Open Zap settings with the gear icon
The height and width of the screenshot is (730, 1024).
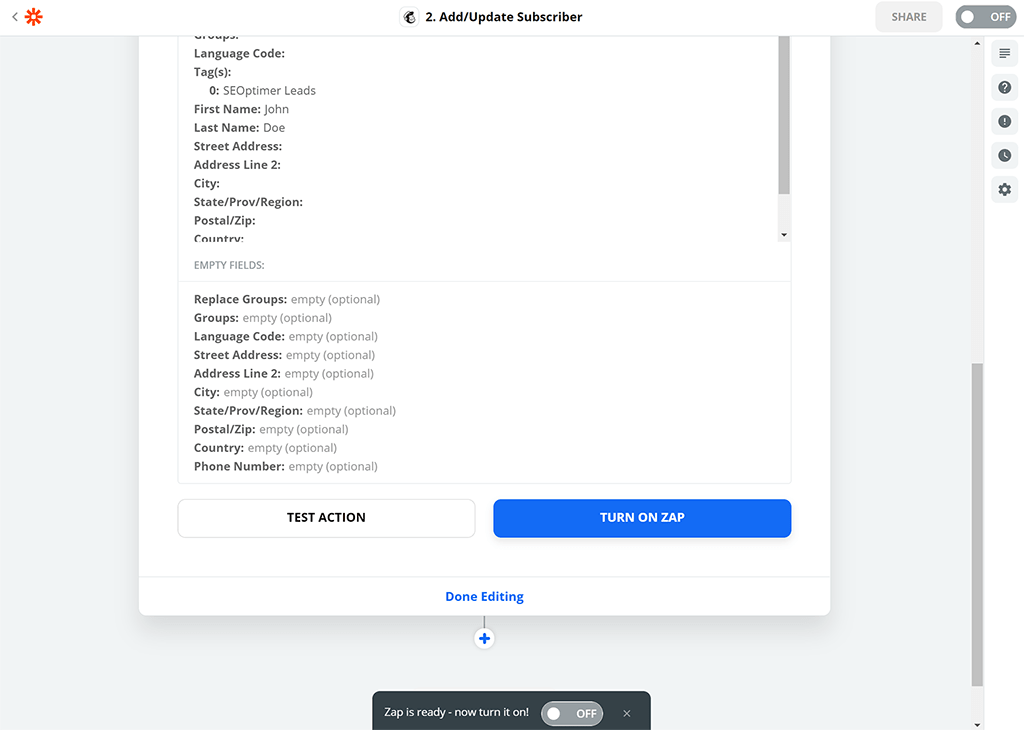click(1004, 189)
